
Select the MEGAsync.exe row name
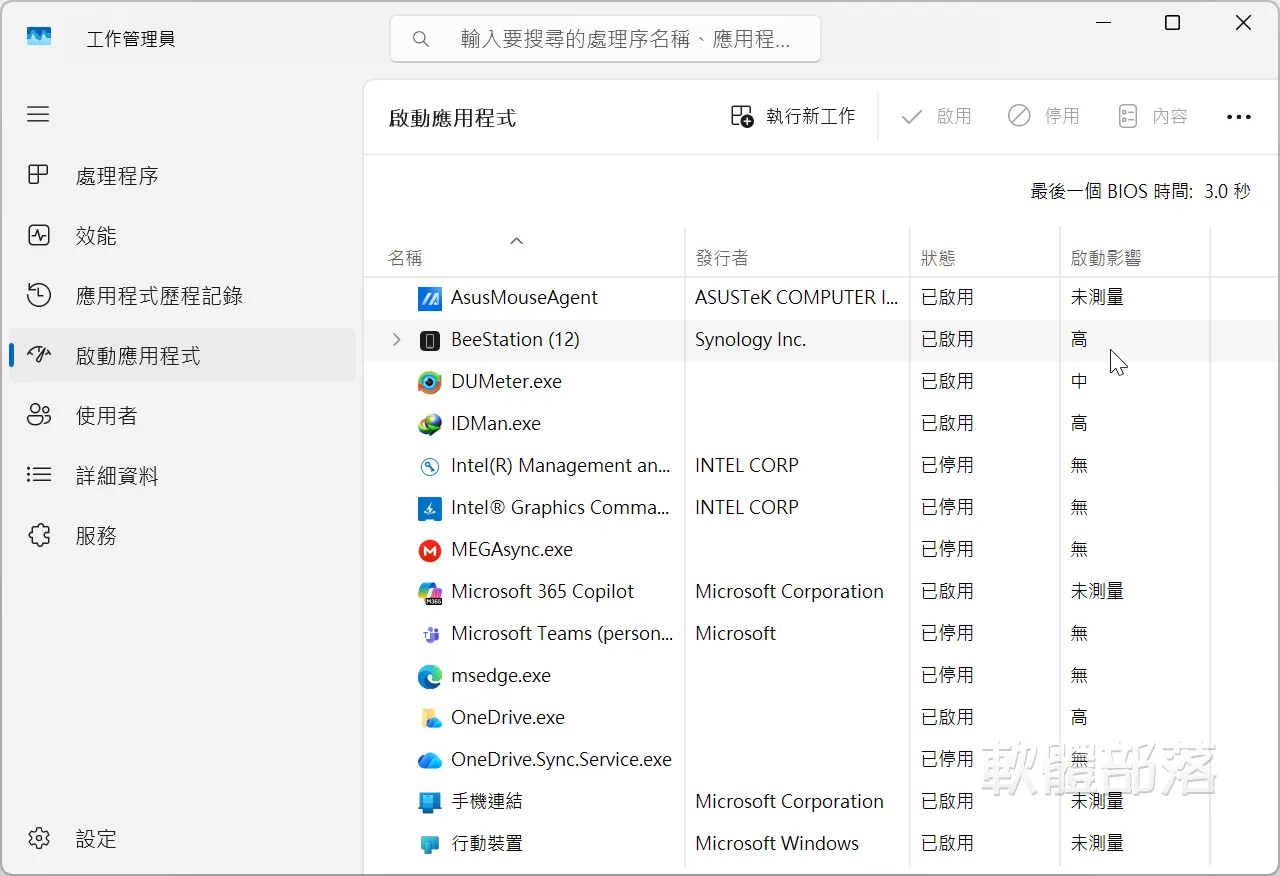pyautogui.click(x=512, y=550)
